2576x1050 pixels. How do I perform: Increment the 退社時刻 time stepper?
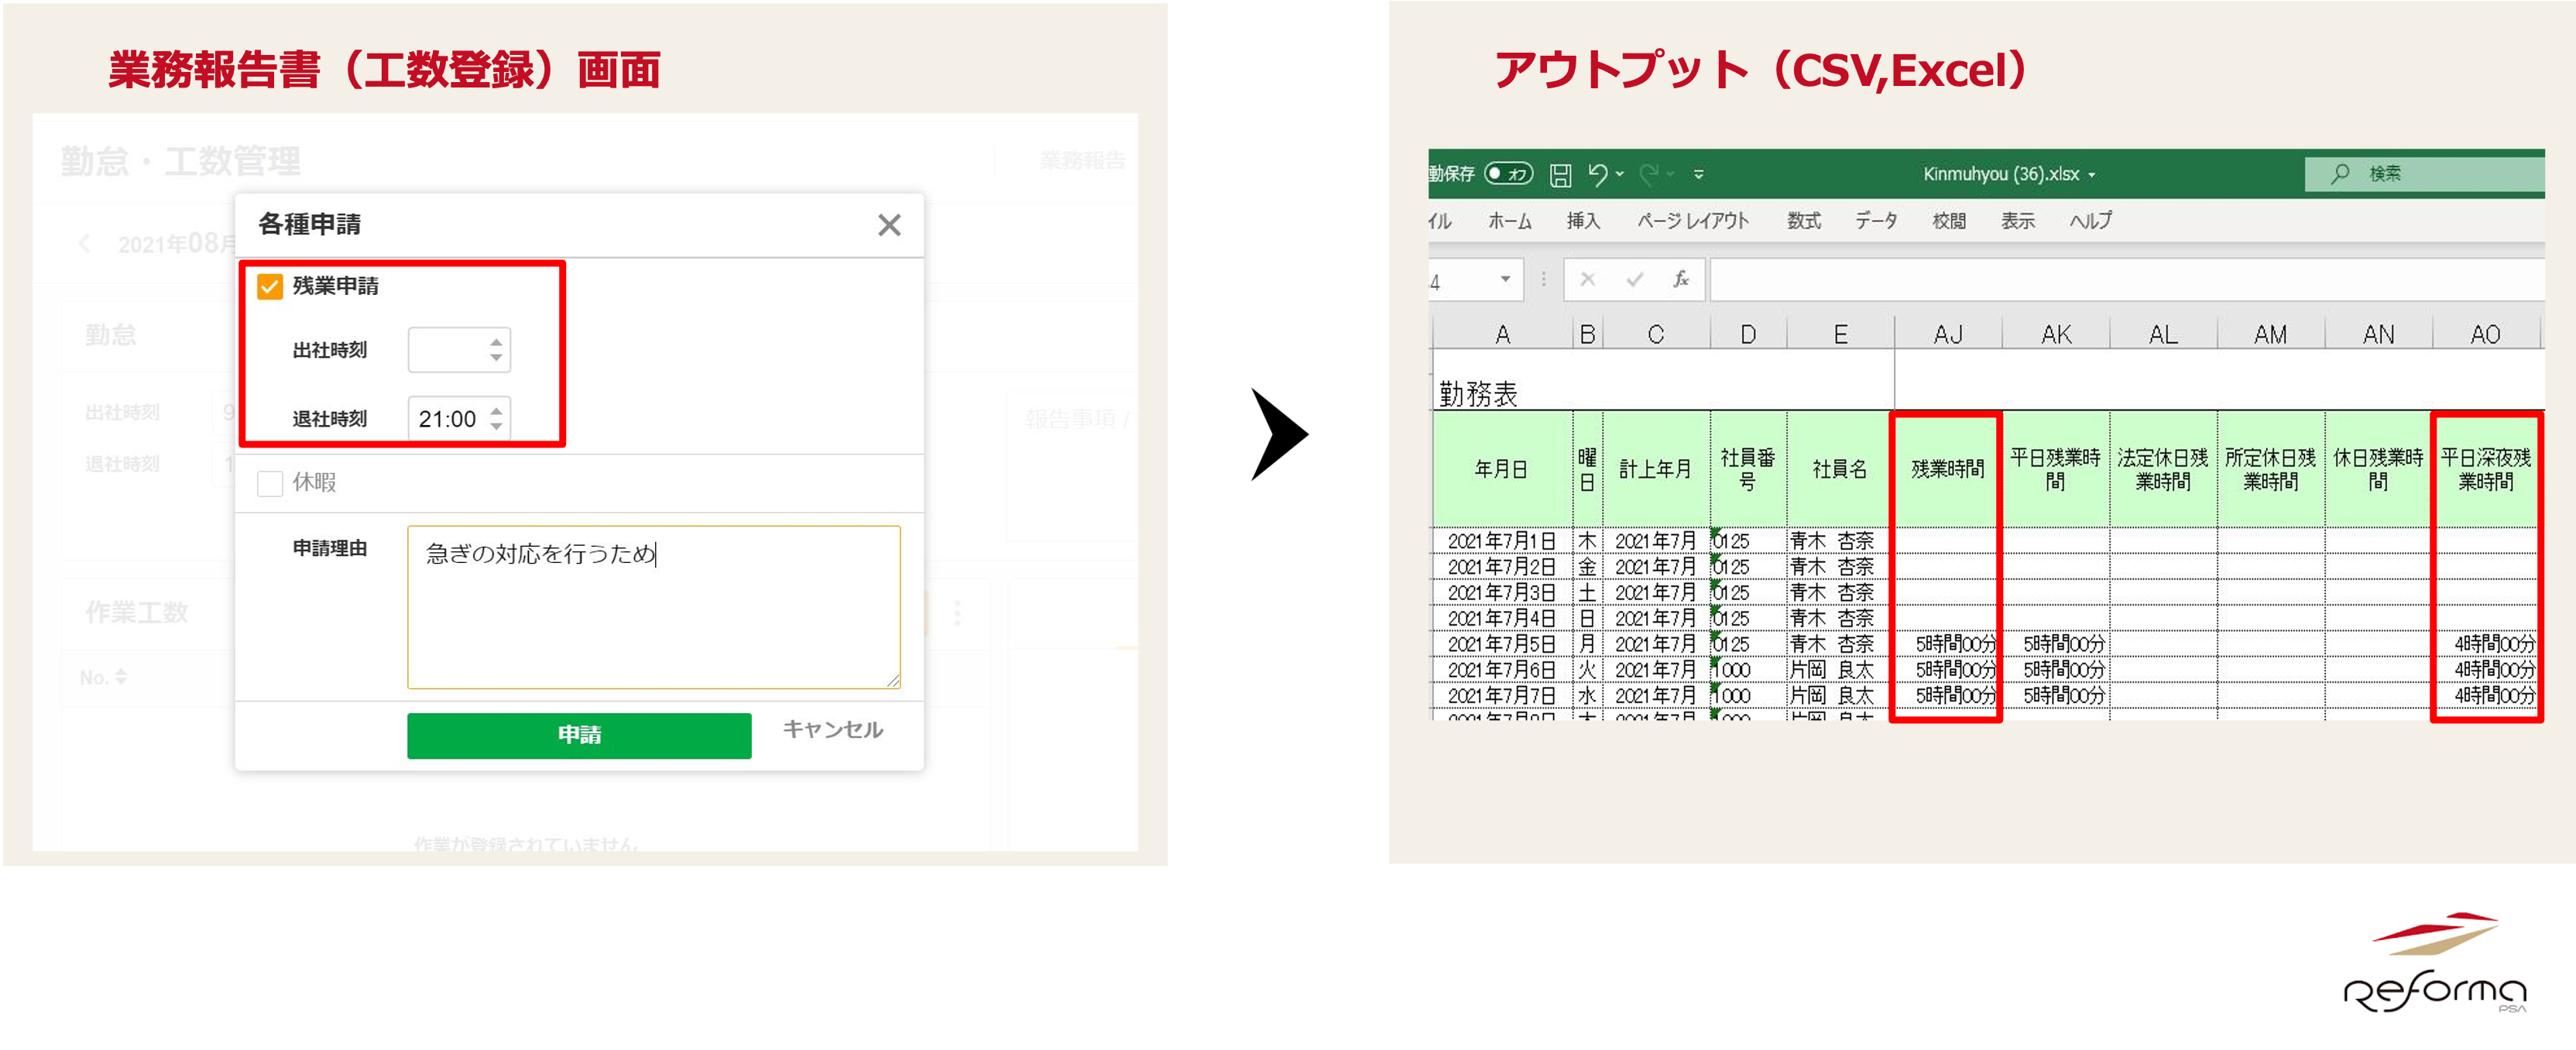[496, 410]
